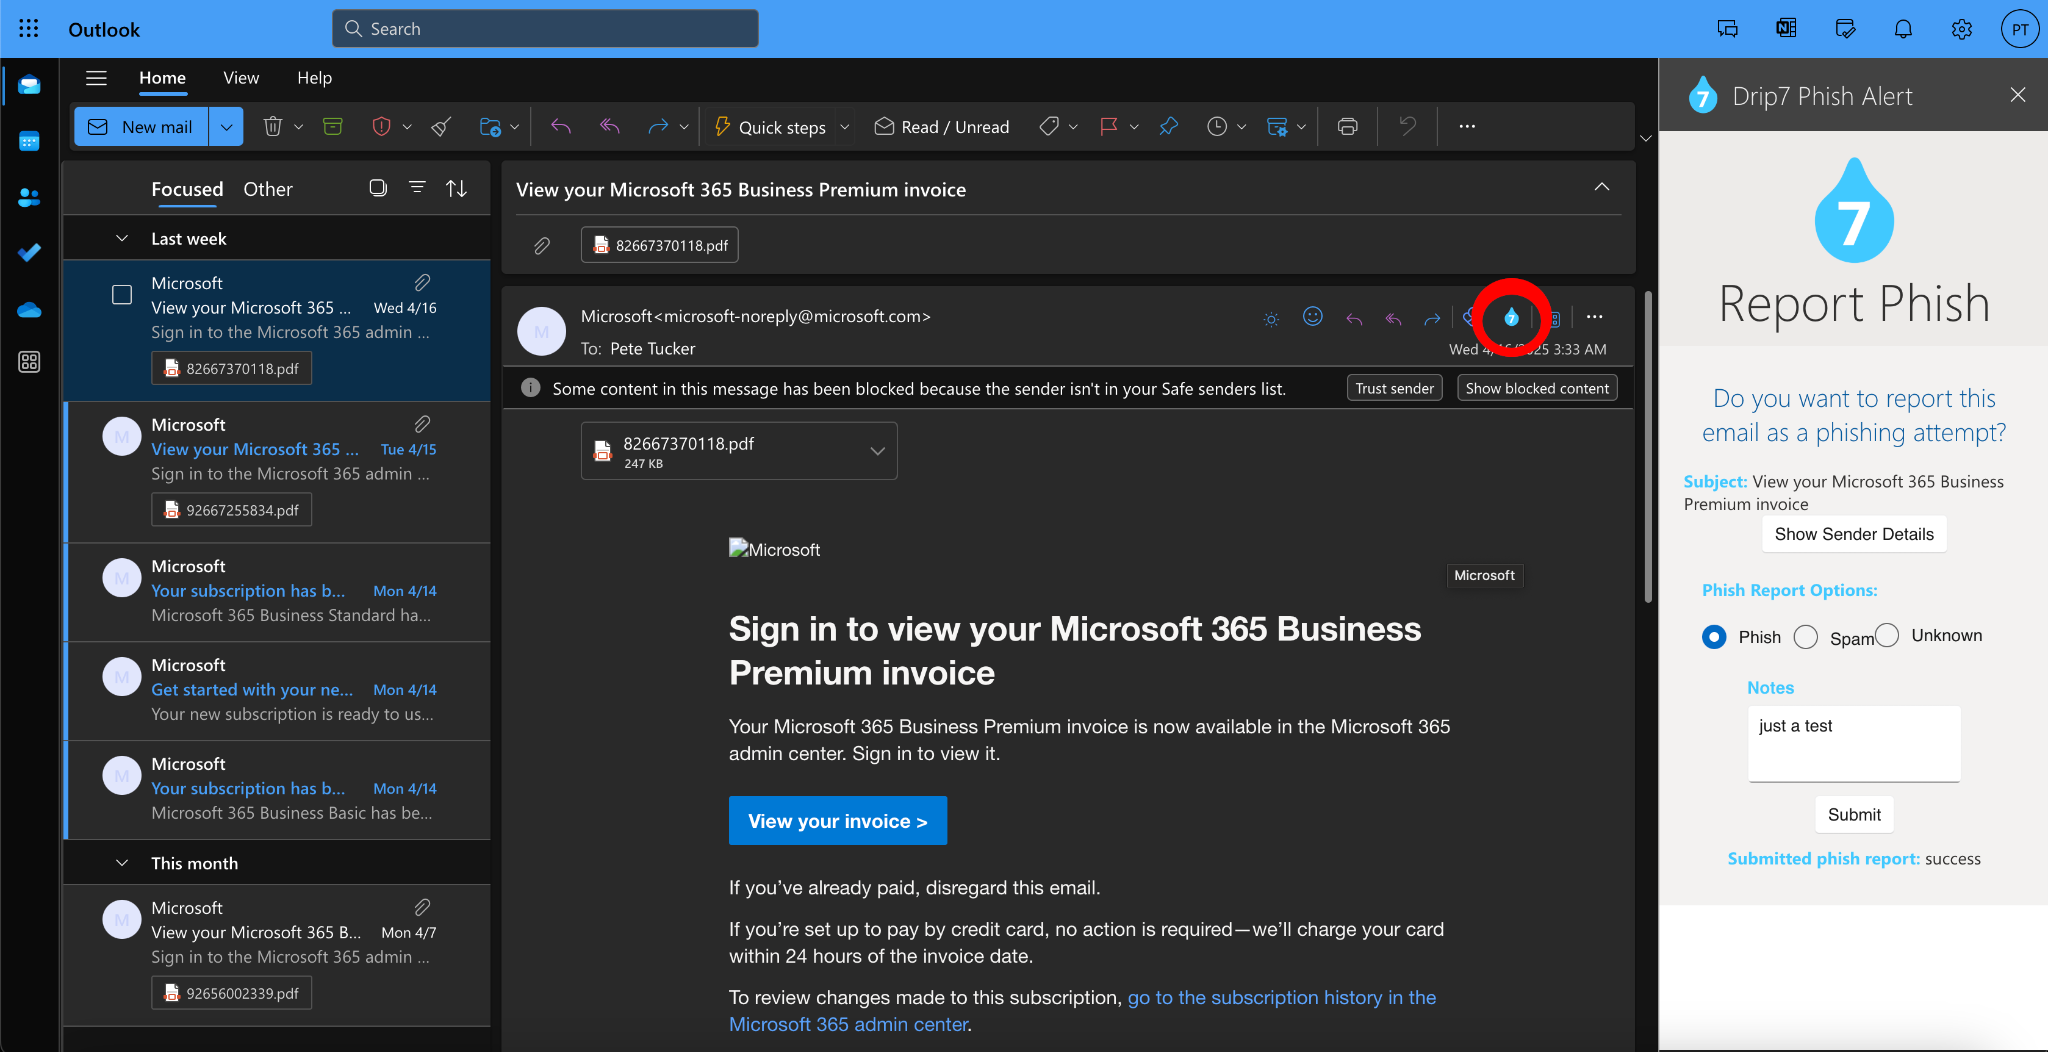
Task: Toggle the hamburger navigation pane button
Action: (x=96, y=78)
